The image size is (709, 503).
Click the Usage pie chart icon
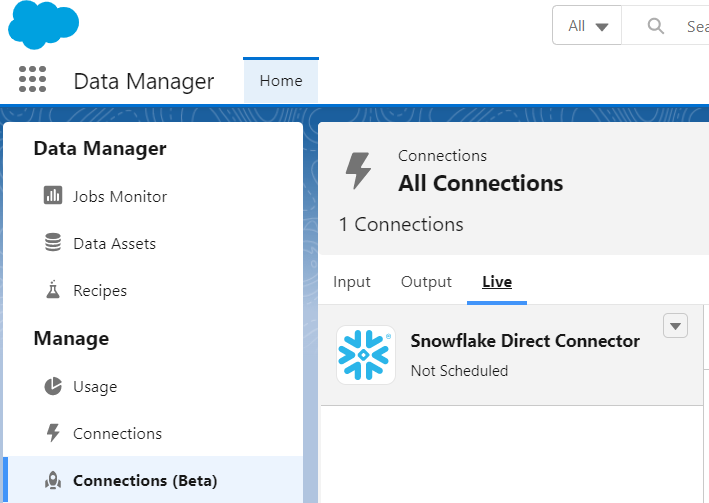coord(53,386)
